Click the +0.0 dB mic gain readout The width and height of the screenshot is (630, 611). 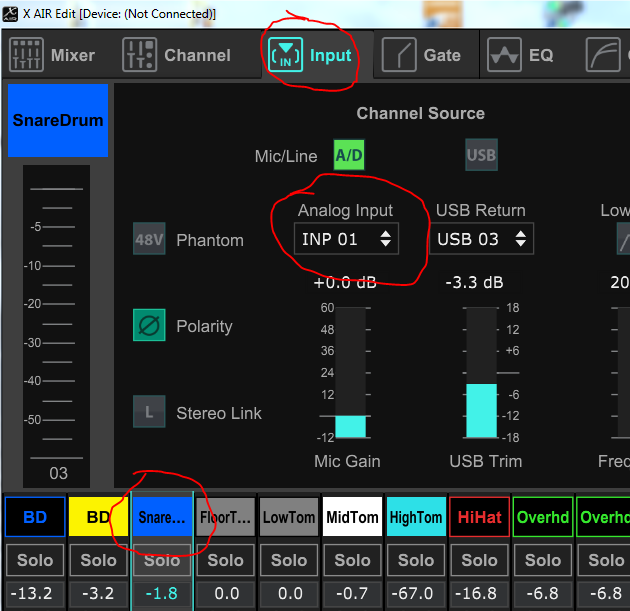[x=345, y=282]
